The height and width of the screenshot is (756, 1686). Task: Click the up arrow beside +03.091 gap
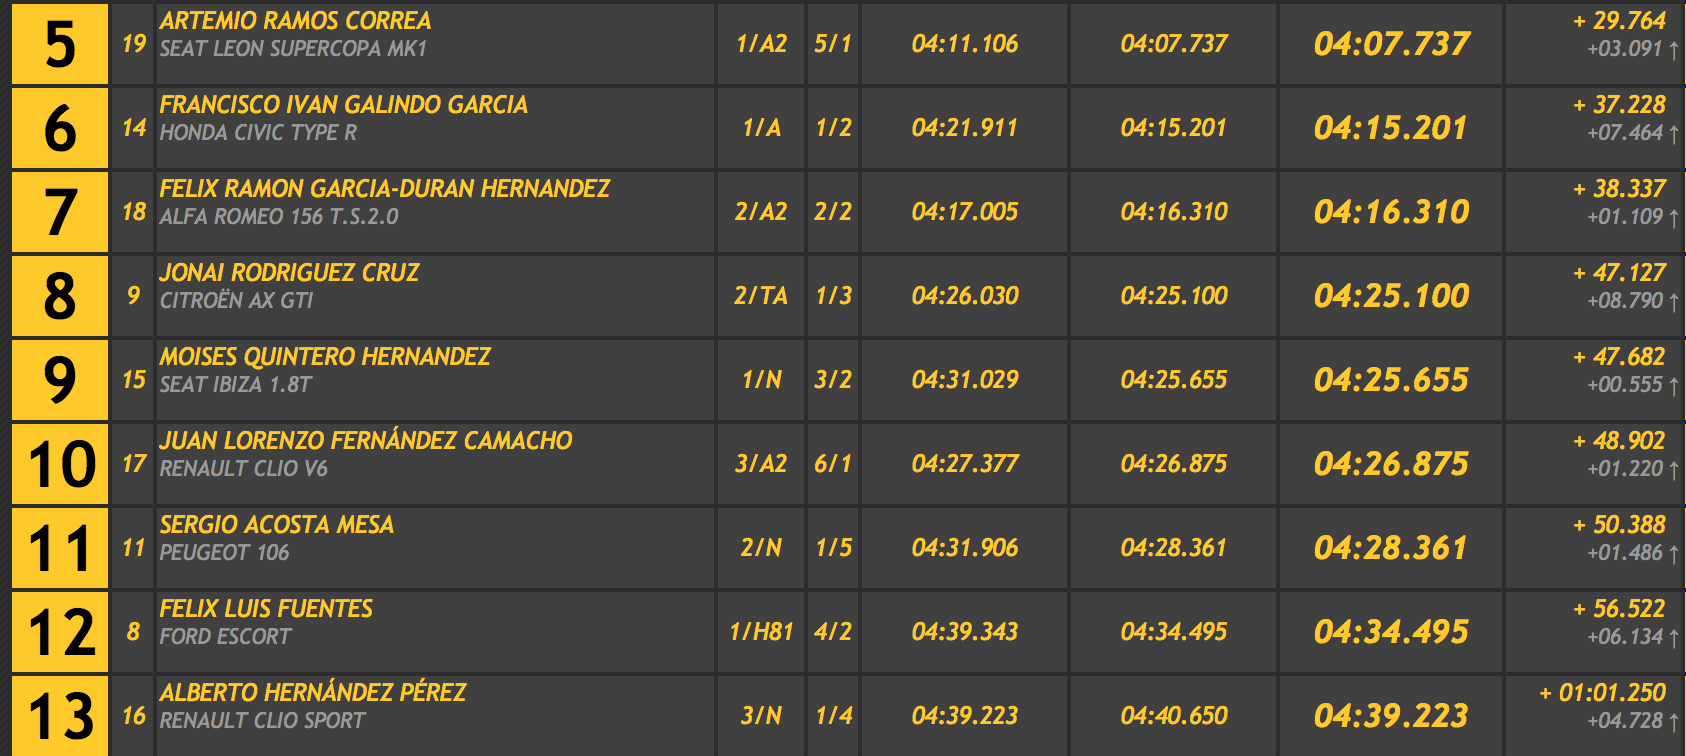[x=1674, y=50]
